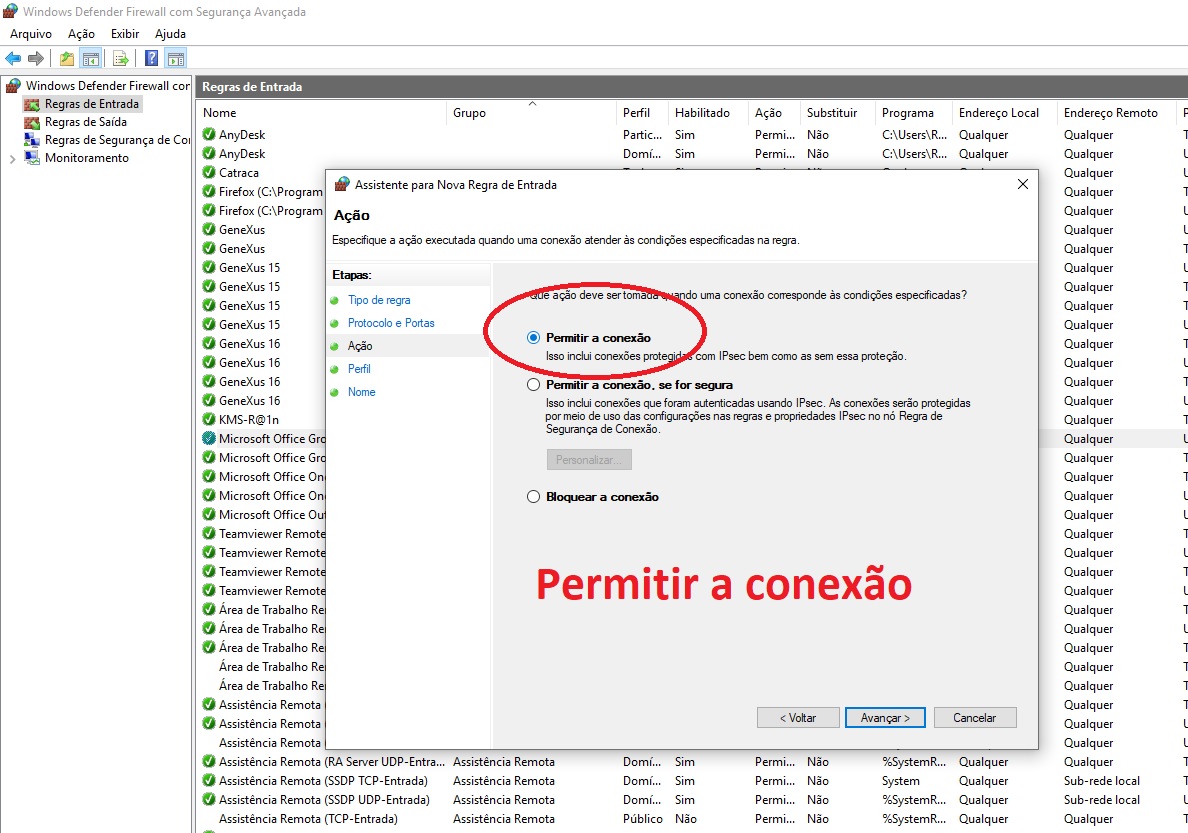Click the Voltar button
Viewport: 1188px width, 833px height.
click(x=798, y=718)
